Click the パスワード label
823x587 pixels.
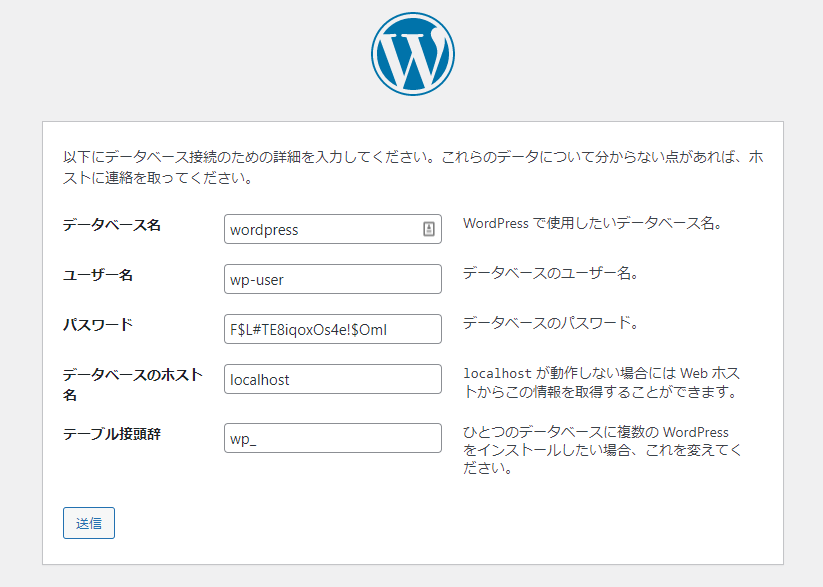[x=98, y=325]
